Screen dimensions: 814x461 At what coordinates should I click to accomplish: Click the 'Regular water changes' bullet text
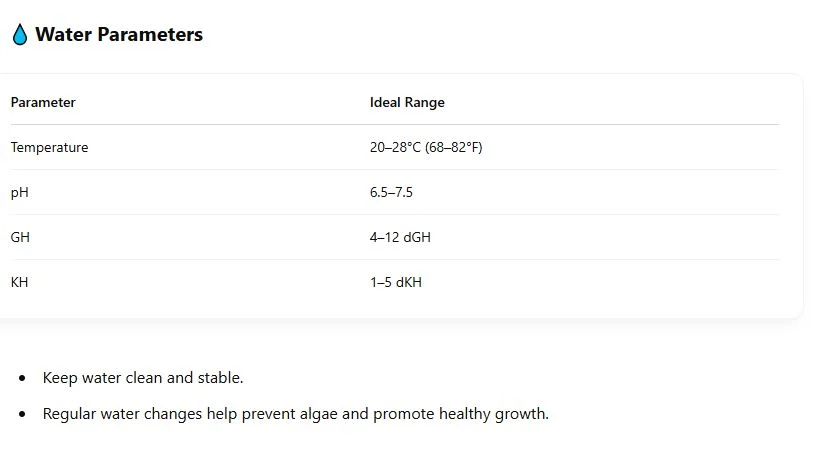pos(295,413)
